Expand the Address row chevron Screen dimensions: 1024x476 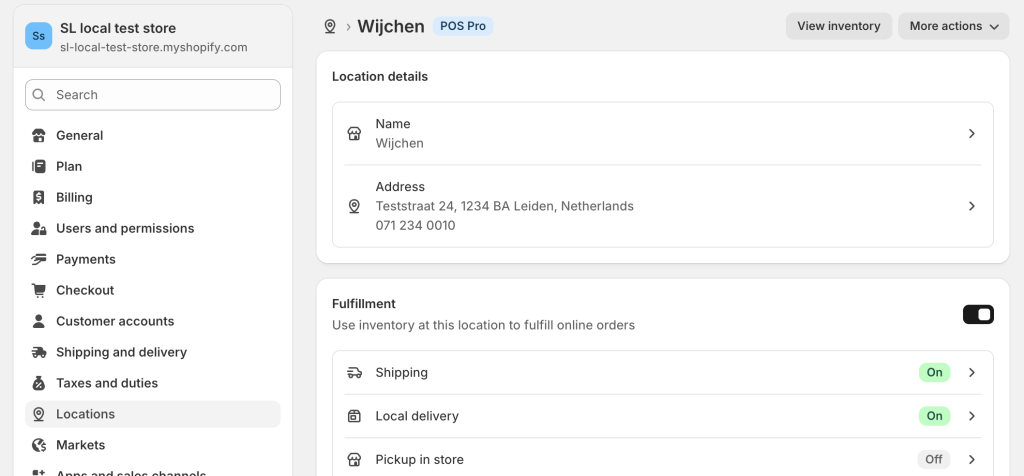click(971, 206)
